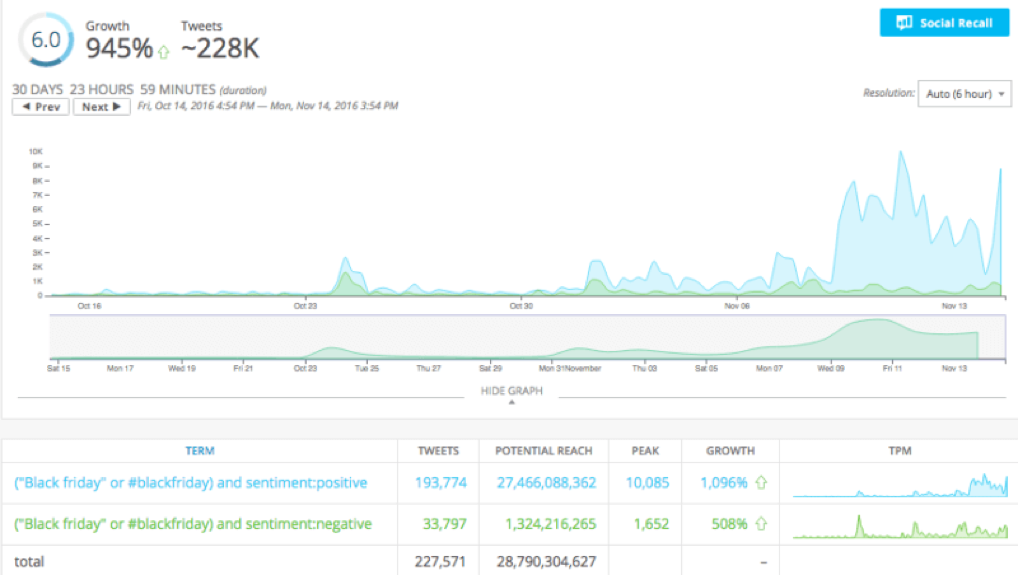Click the up arrow next to 1,096% growth

761,483
